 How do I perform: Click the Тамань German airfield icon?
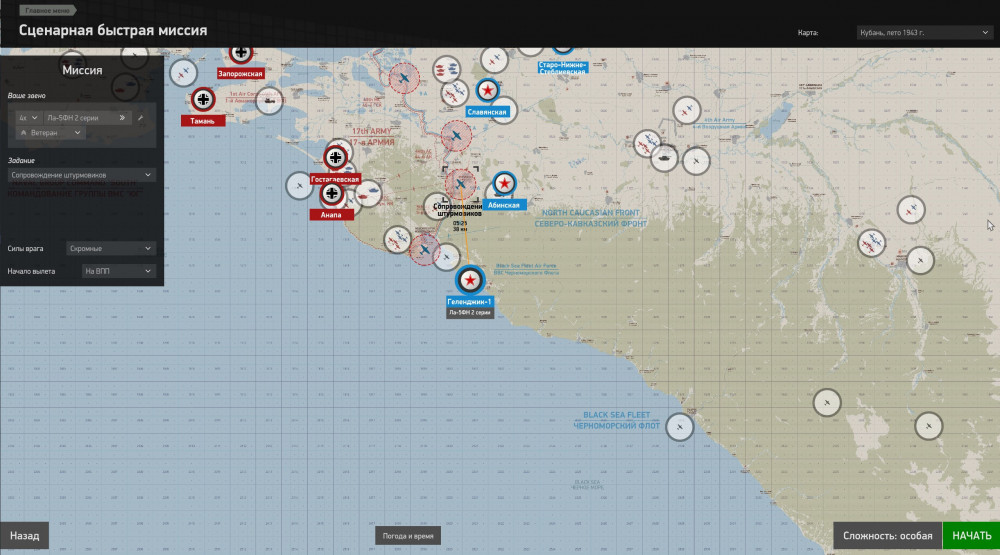[203, 100]
